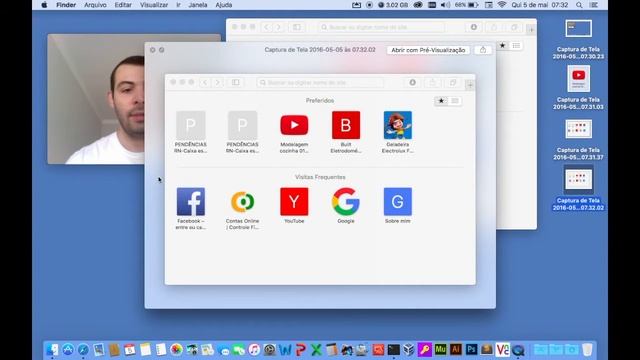
Task: Open the Apple menu
Action: pos(44,5)
